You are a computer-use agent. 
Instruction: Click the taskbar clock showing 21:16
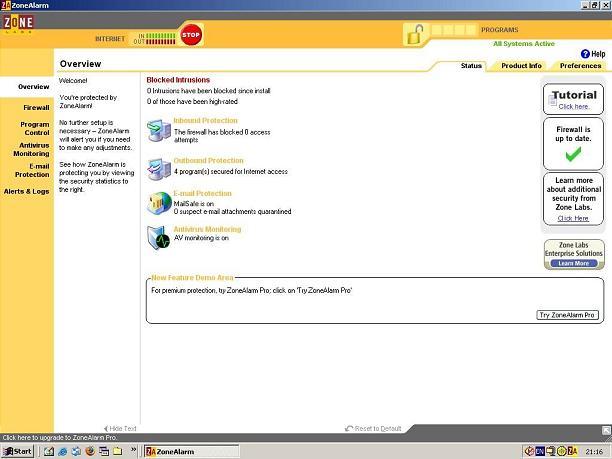594,452
